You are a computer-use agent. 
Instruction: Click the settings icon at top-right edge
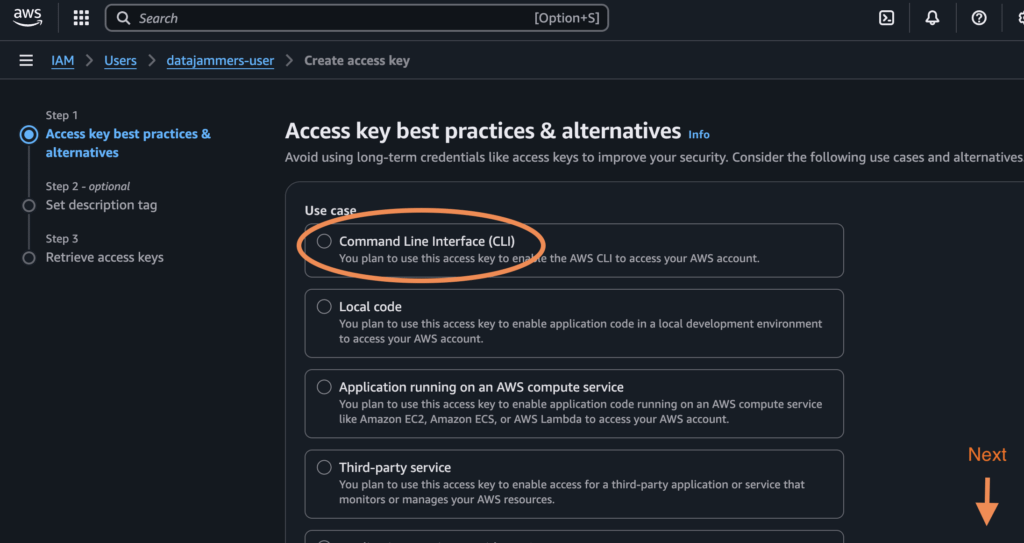[1017, 18]
